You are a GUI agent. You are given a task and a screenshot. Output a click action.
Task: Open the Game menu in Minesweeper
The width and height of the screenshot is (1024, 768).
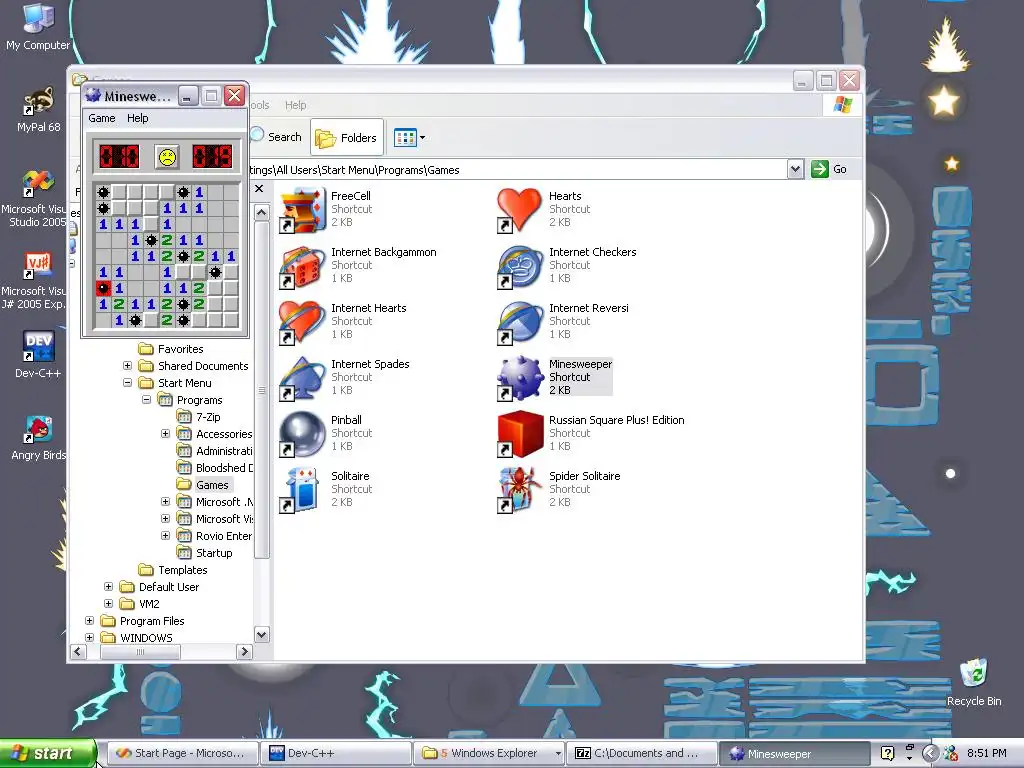(x=102, y=118)
